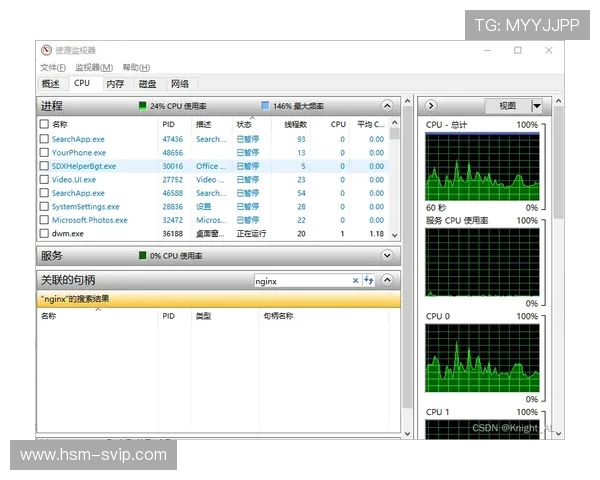Click the nginx handle search field
This screenshot has width=600, height=480.
300,281
